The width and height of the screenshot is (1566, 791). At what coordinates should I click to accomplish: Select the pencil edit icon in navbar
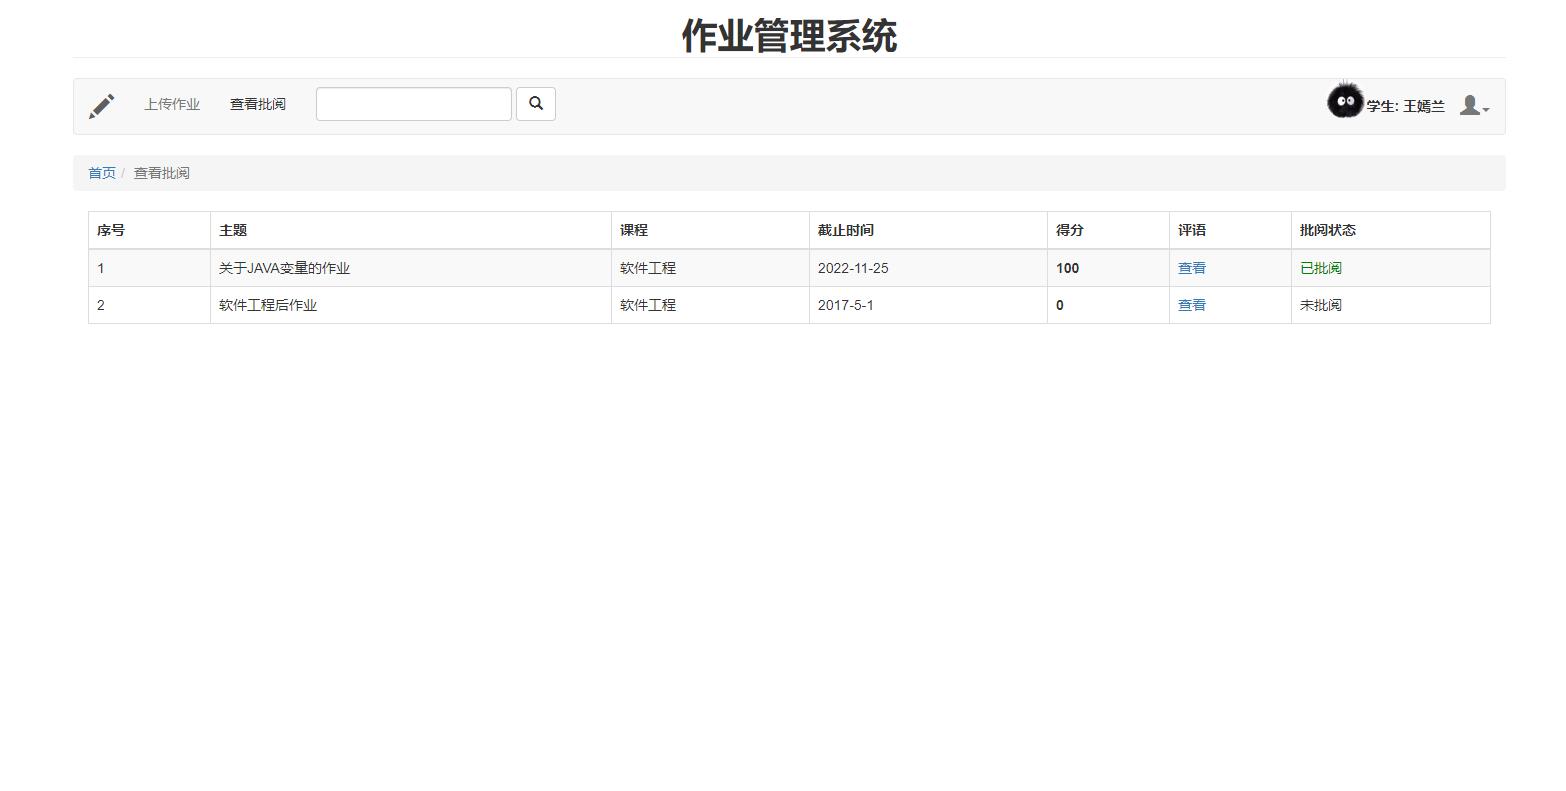point(101,104)
